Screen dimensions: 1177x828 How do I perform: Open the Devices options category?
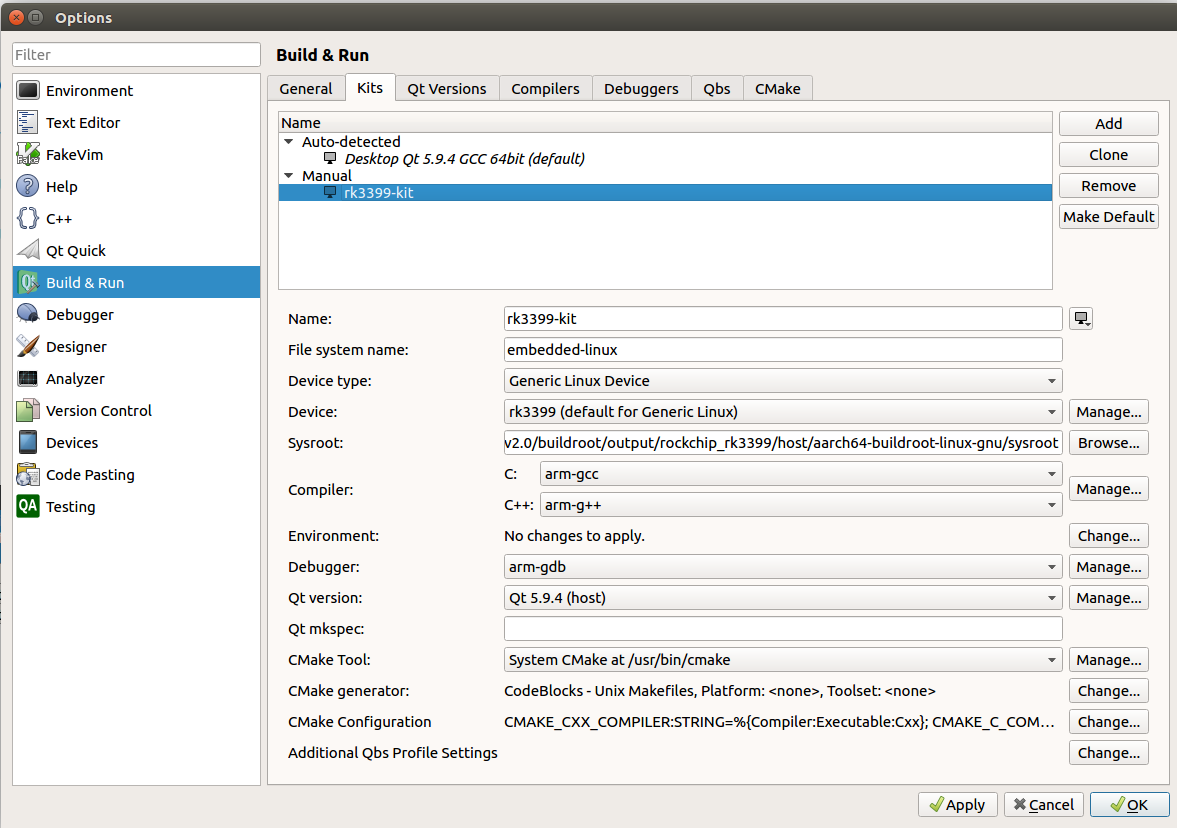pyautogui.click(x=72, y=443)
